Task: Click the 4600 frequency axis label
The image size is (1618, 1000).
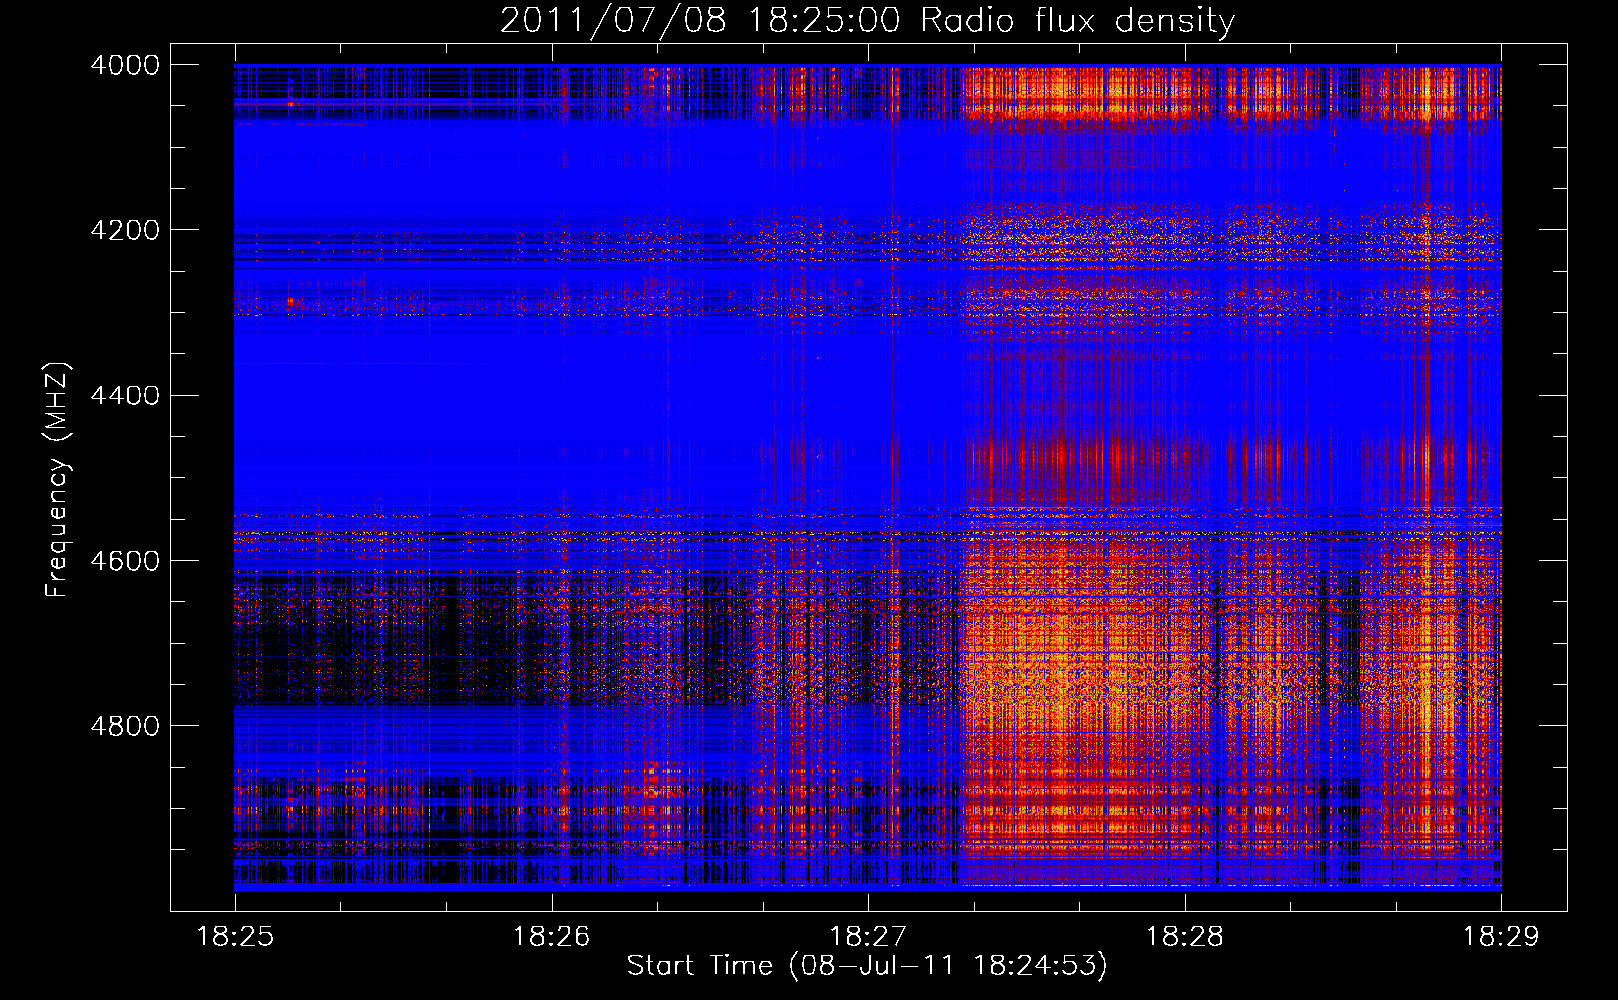Action: (125, 560)
